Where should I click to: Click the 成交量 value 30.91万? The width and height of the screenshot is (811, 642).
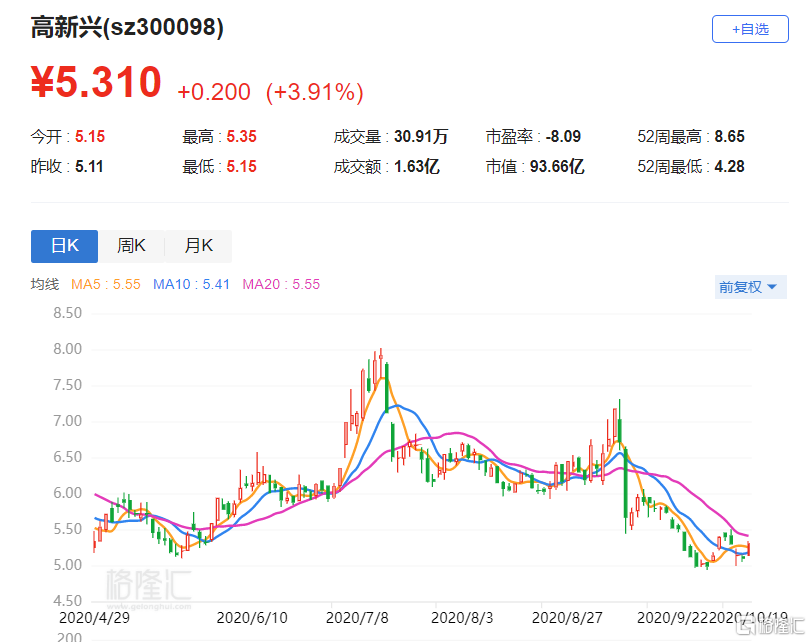[421, 137]
